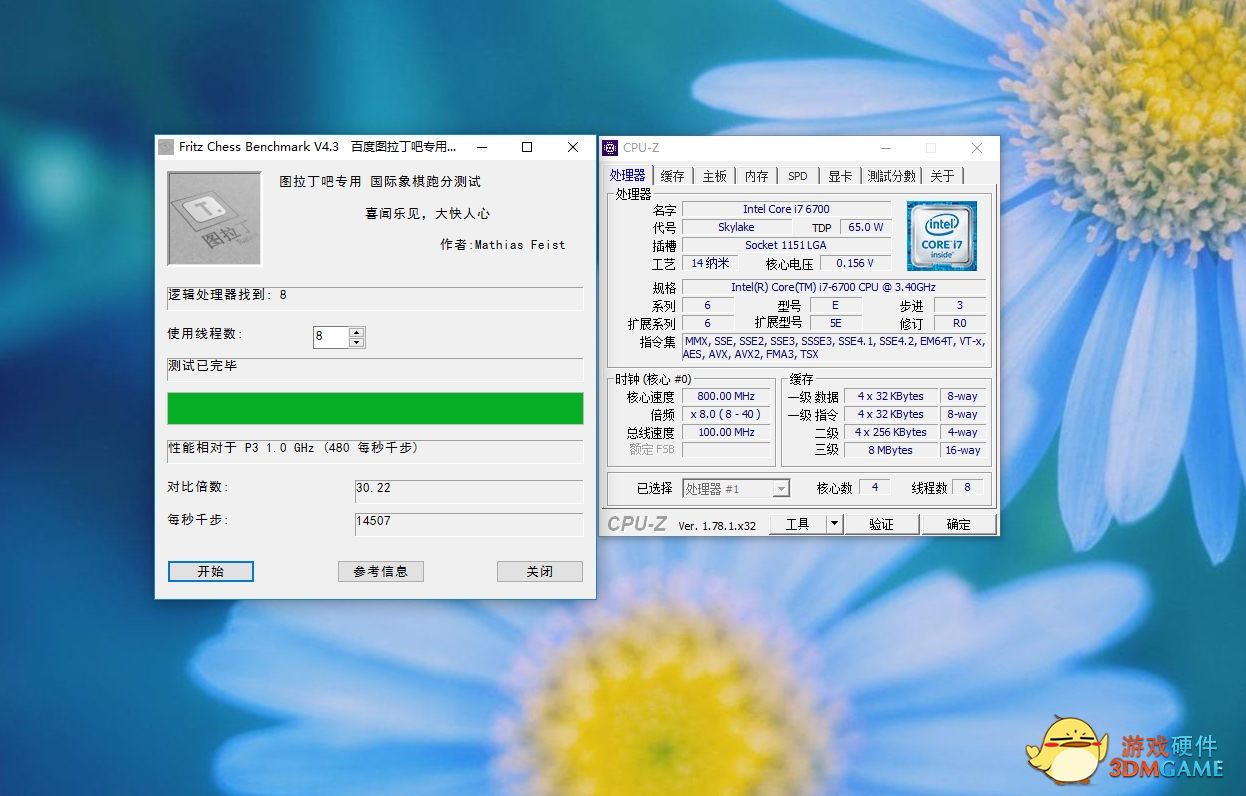Image resolution: width=1246 pixels, height=796 pixels.
Task: Click the 修订 value R0
Action: click(959, 323)
